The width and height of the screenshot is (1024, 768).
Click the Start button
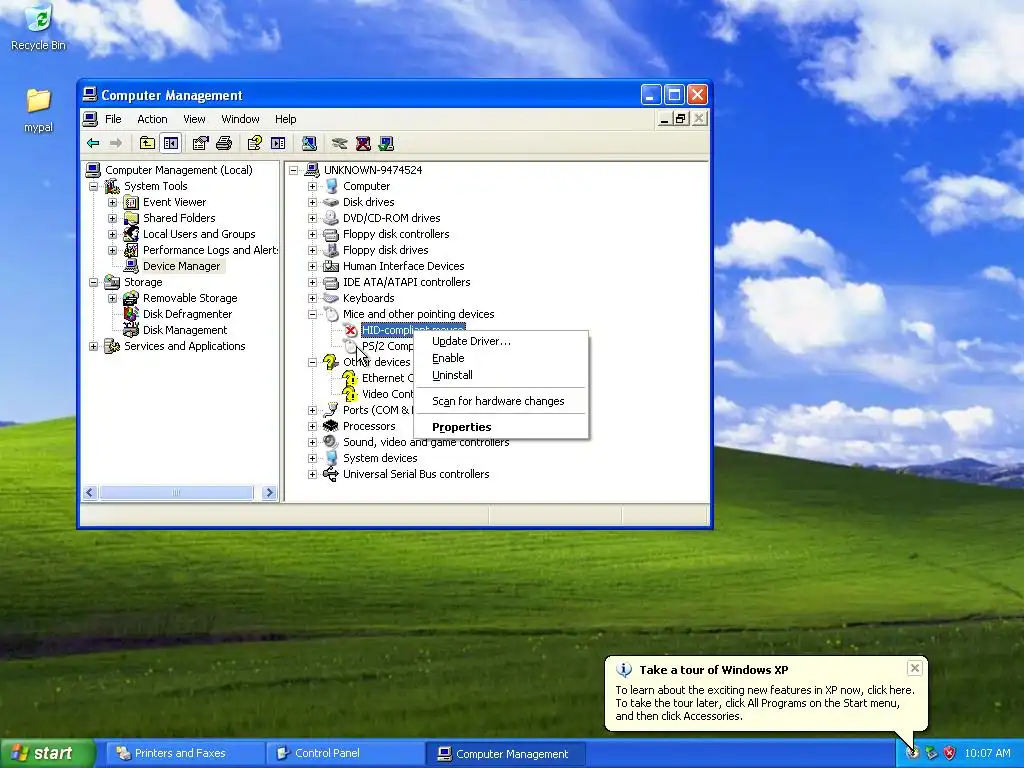tap(47, 753)
